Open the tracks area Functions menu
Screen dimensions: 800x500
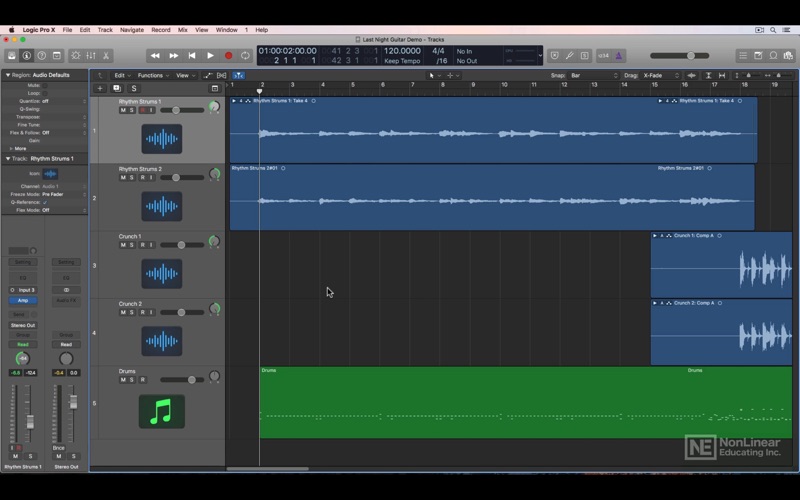click(153, 76)
